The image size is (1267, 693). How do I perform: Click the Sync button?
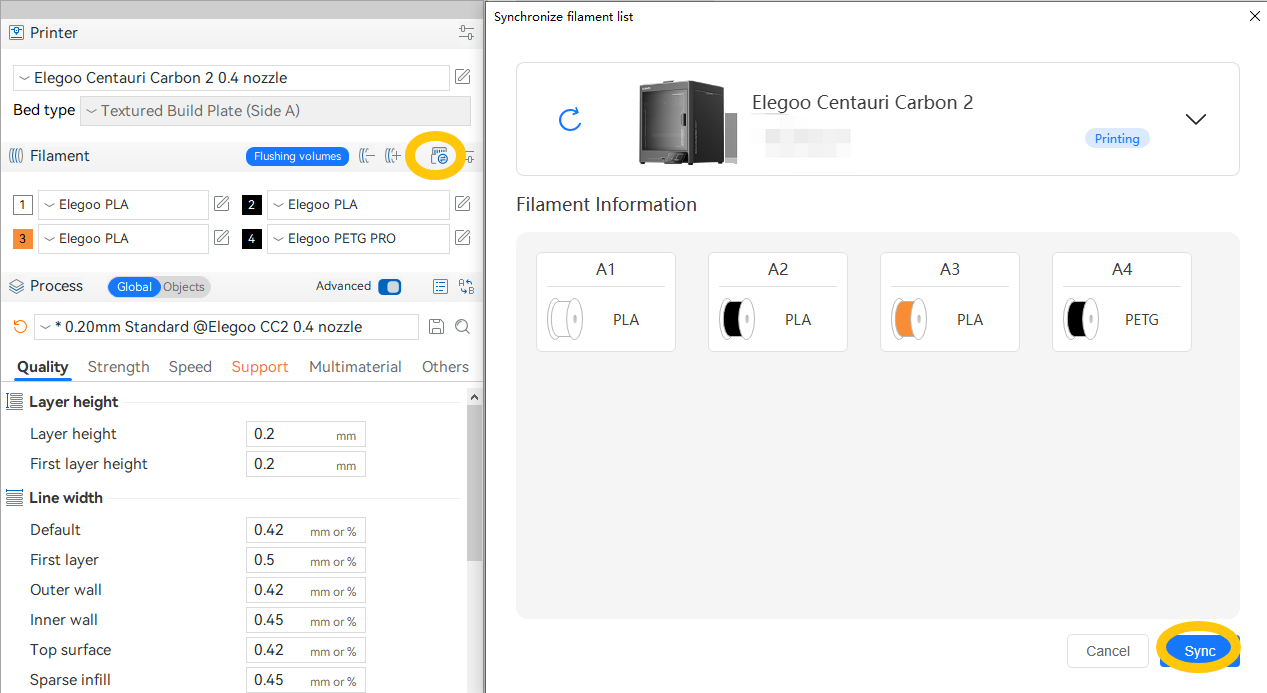[1198, 650]
